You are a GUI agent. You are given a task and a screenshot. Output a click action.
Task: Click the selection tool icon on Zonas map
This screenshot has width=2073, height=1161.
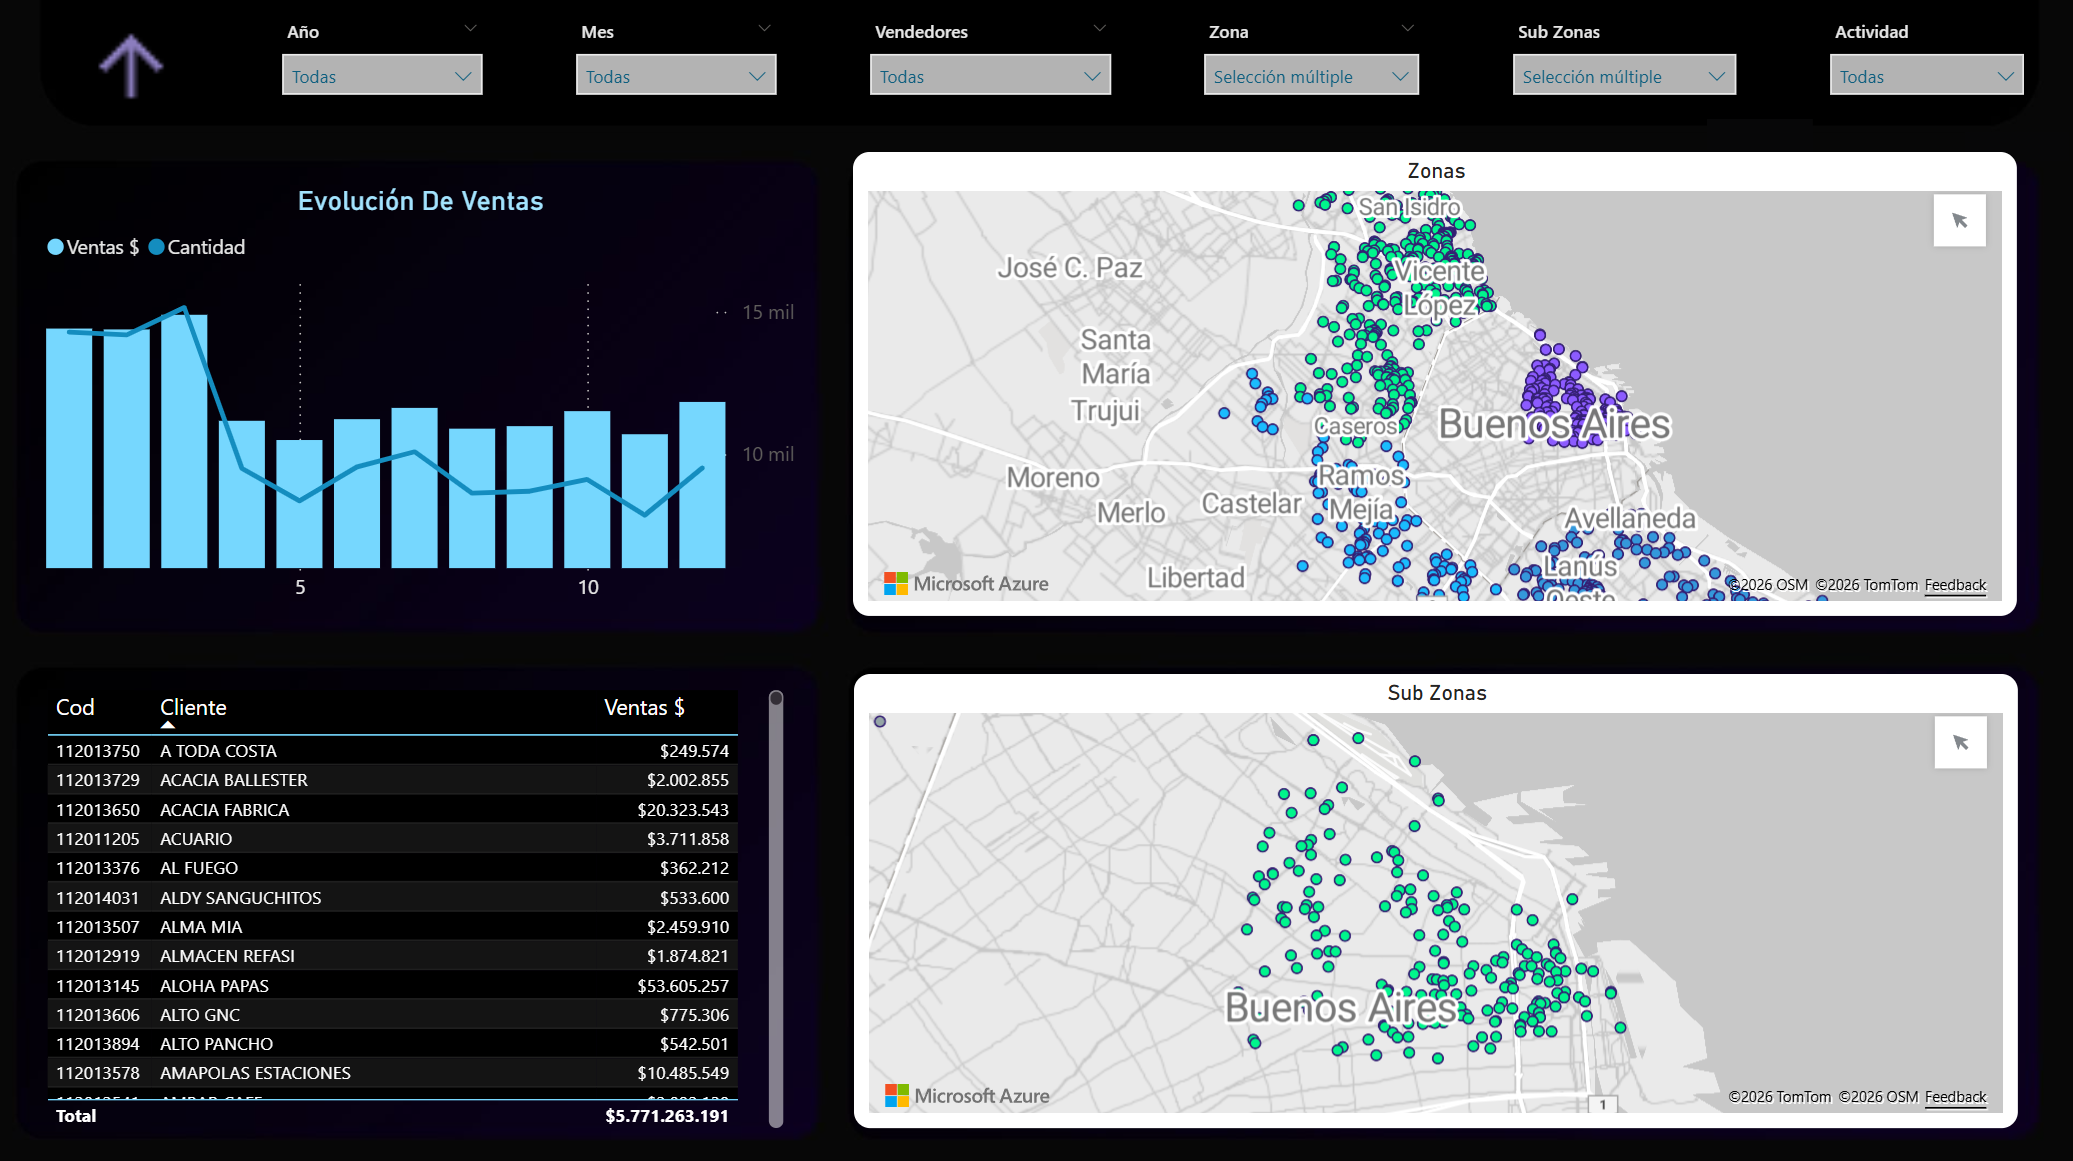pos(1960,221)
